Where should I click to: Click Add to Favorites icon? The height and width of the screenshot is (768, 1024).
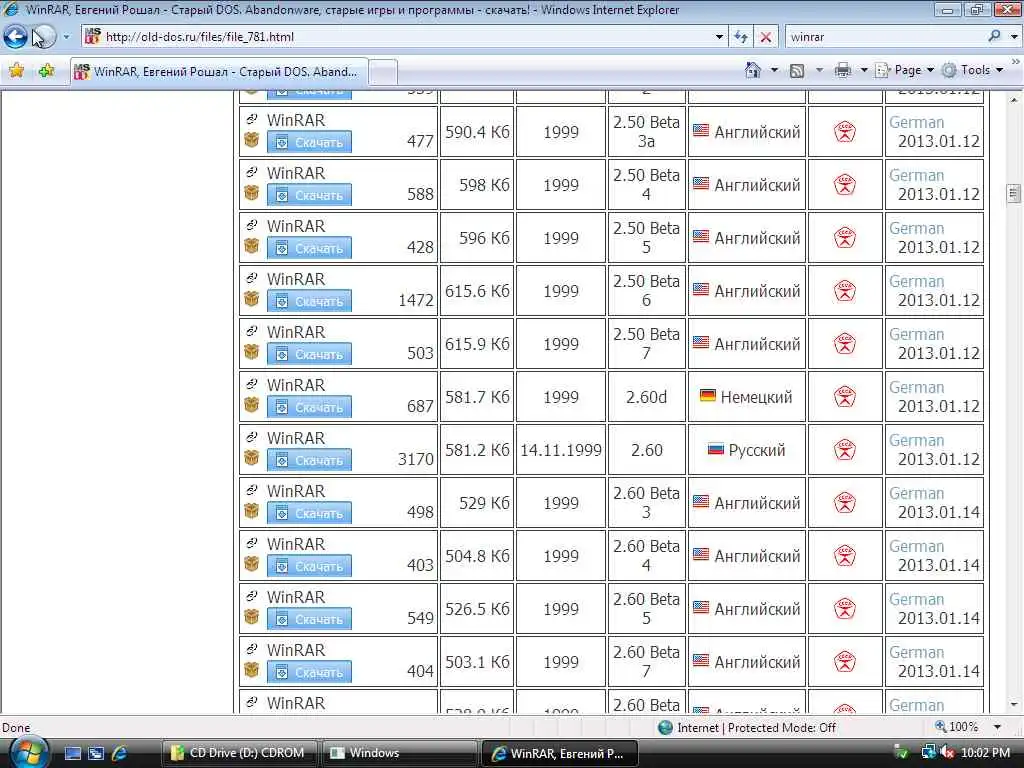click(46, 71)
